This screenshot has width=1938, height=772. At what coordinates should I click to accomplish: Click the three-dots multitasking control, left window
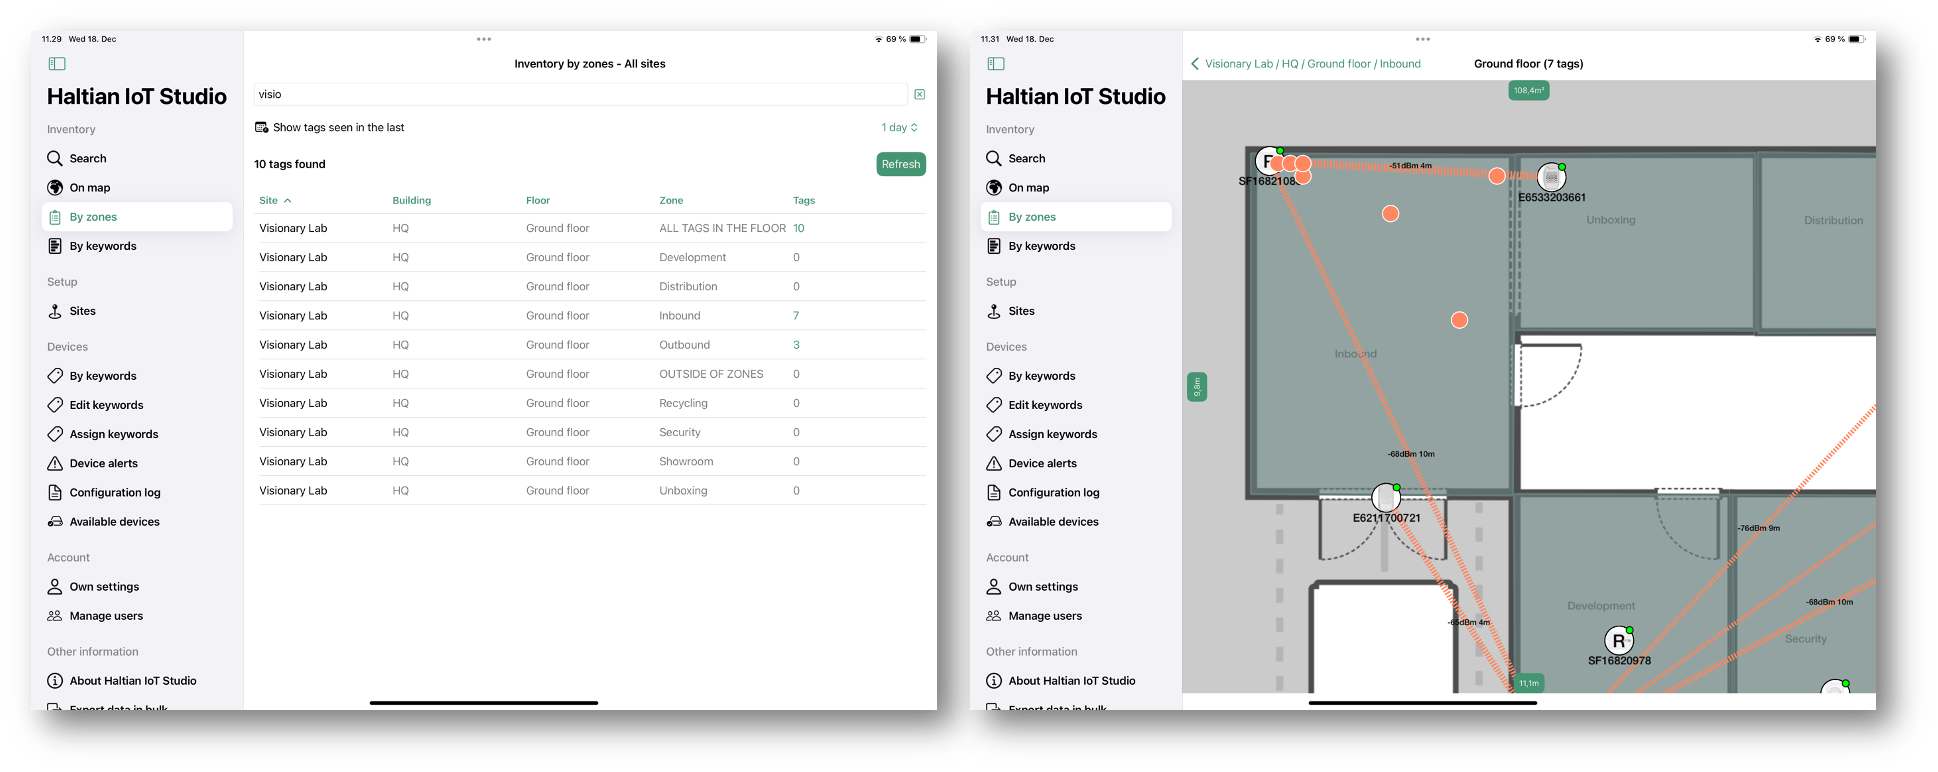tap(484, 39)
